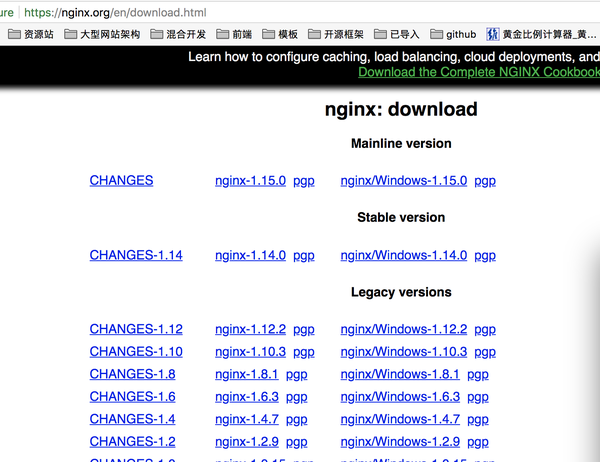600x462 pixels.
Task: Open pgp signature for nginx/Windows-1.2.9
Action: (478, 442)
